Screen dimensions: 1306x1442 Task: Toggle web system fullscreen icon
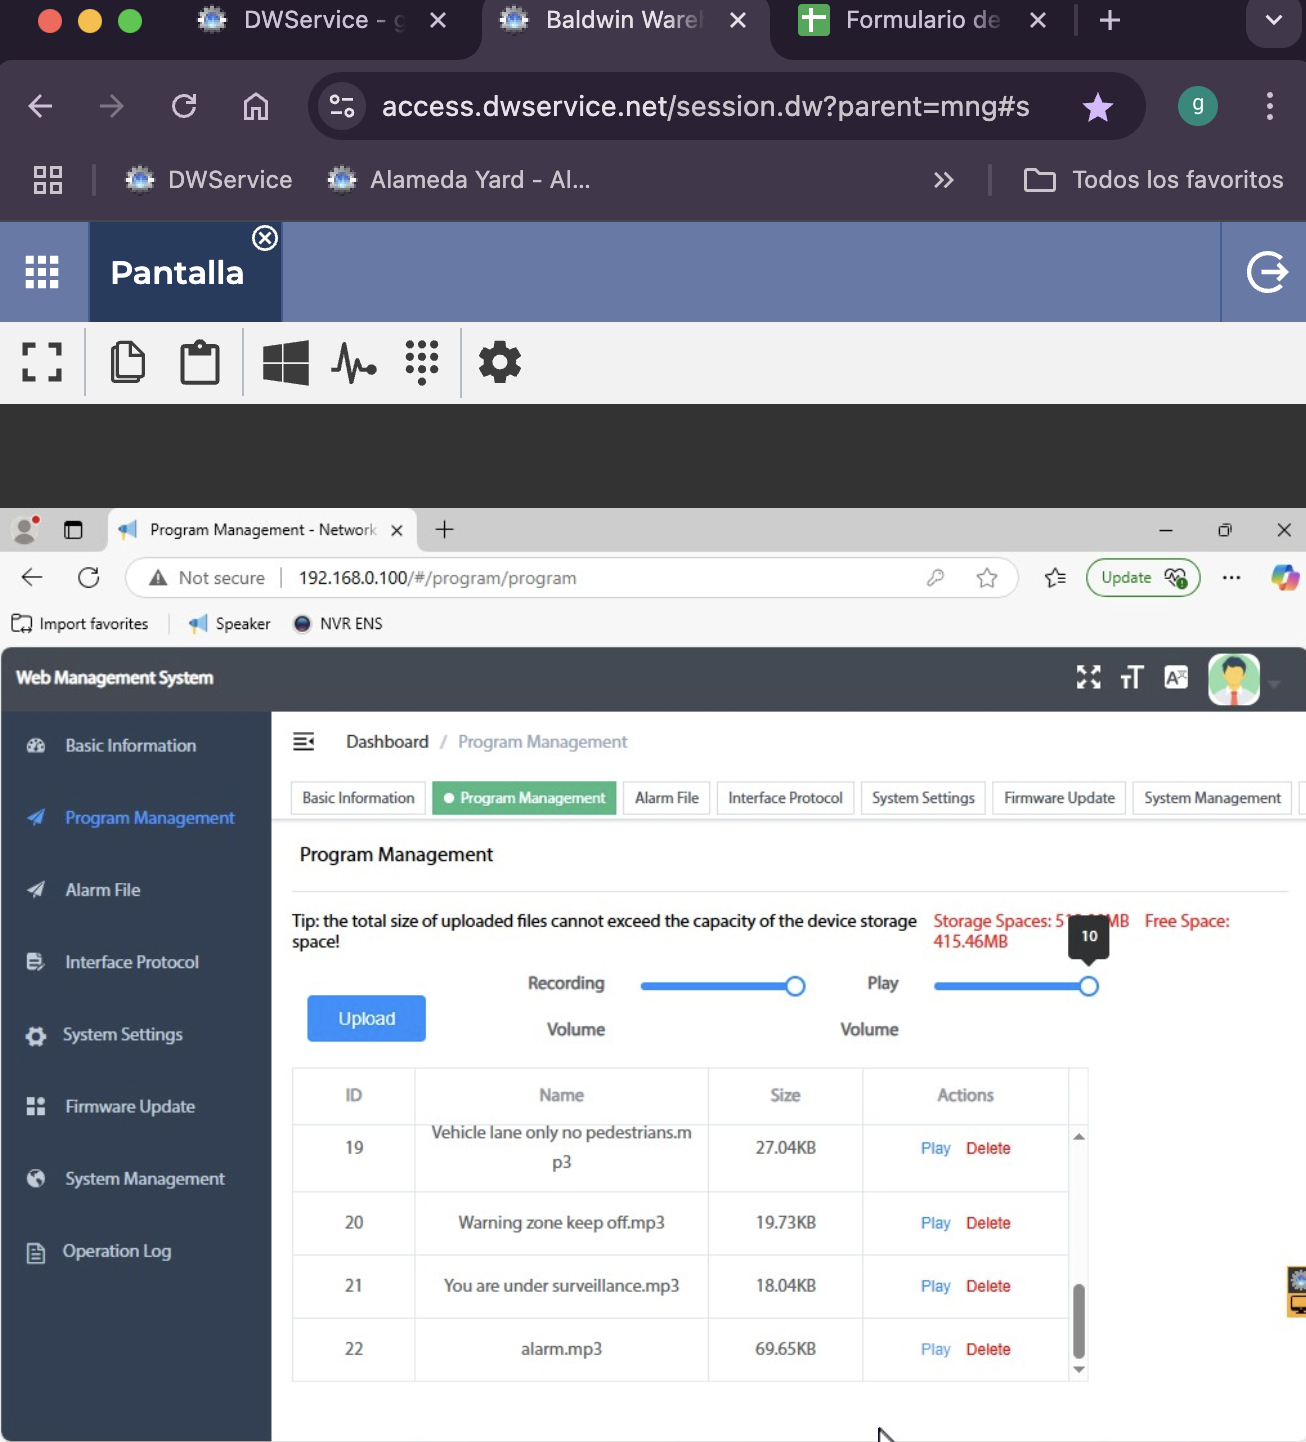(1088, 678)
